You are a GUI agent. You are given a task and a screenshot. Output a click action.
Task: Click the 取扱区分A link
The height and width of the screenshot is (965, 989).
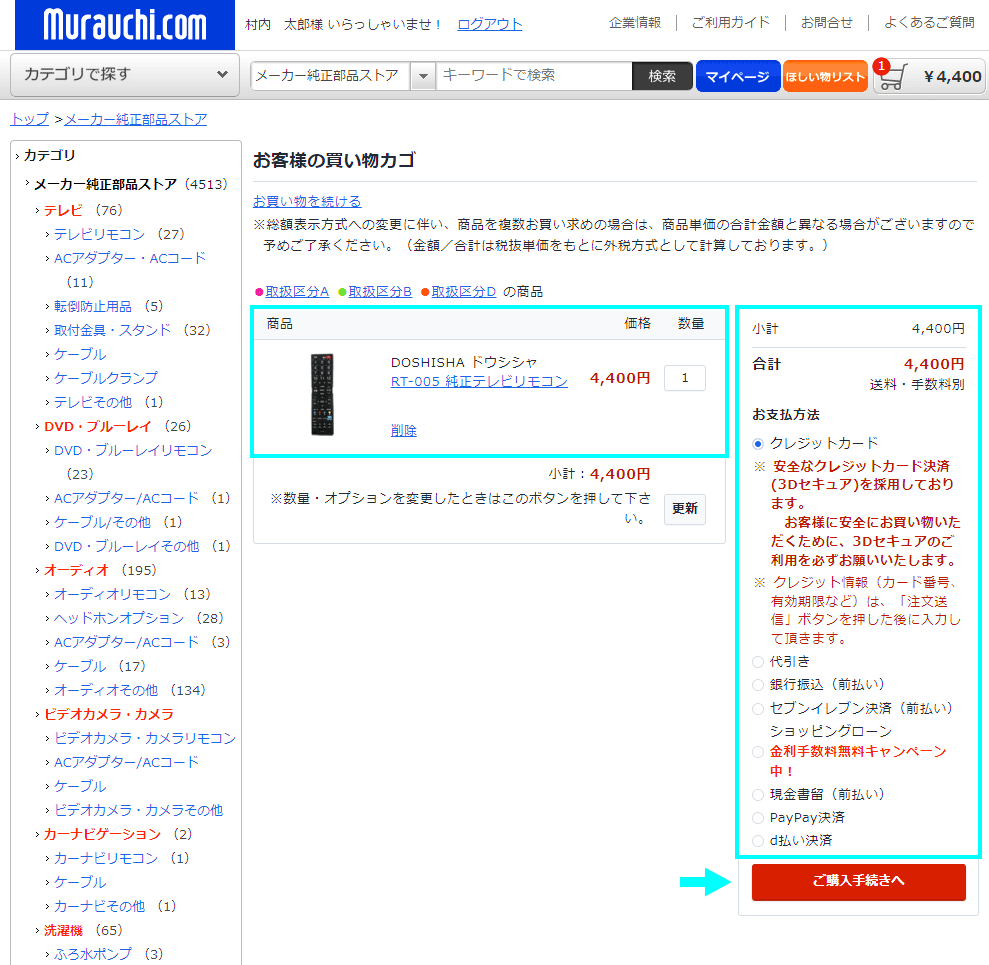[x=297, y=291]
